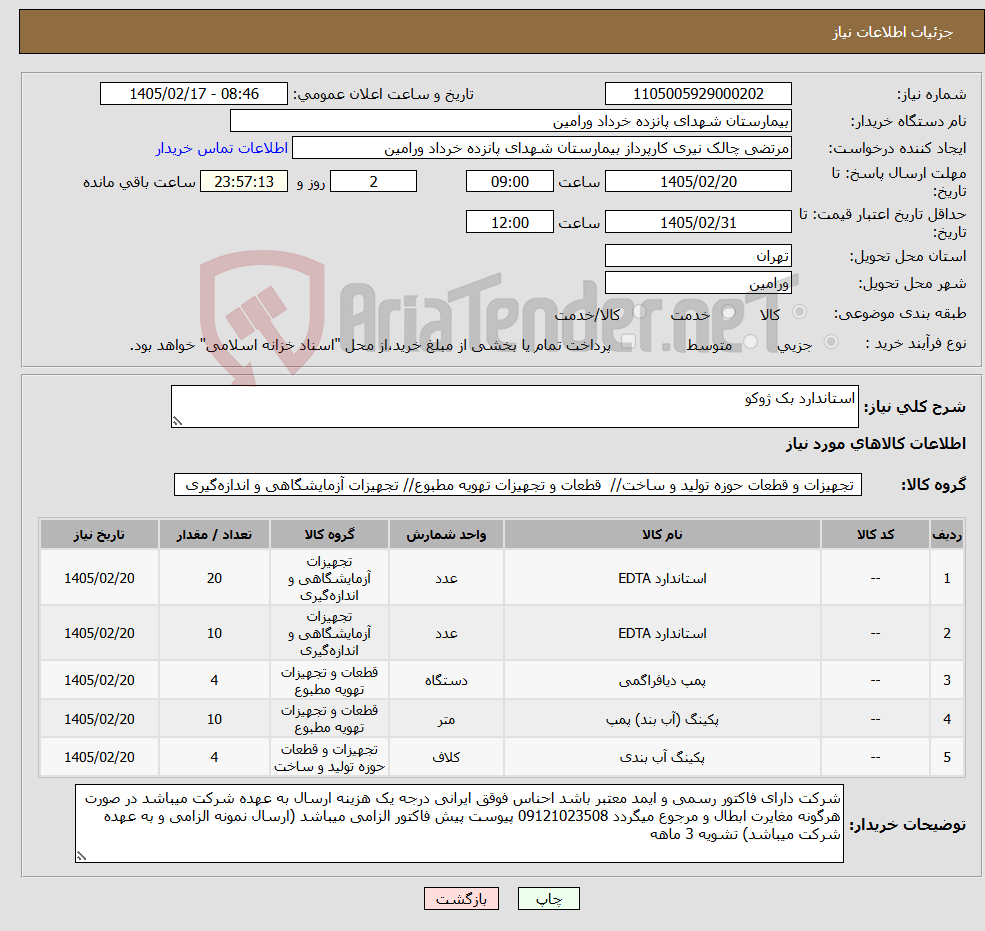The width and height of the screenshot is (985, 931).
Task: Click the delivery city field ورامین
Action: click(x=698, y=283)
